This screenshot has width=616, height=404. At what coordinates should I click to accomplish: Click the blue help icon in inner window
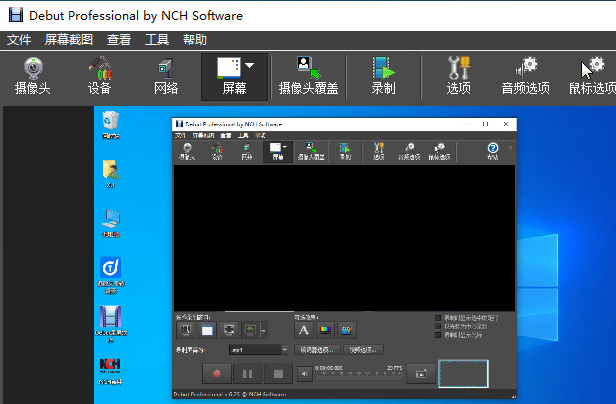tap(493, 149)
